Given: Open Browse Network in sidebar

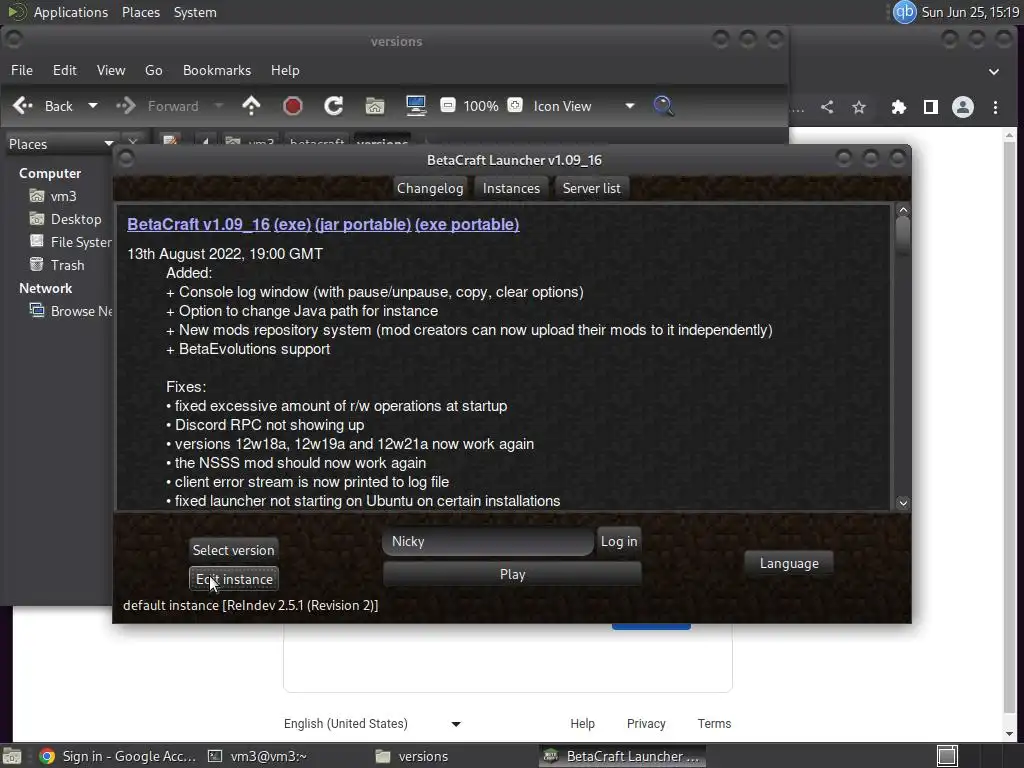Looking at the screenshot, I should click(71, 311).
